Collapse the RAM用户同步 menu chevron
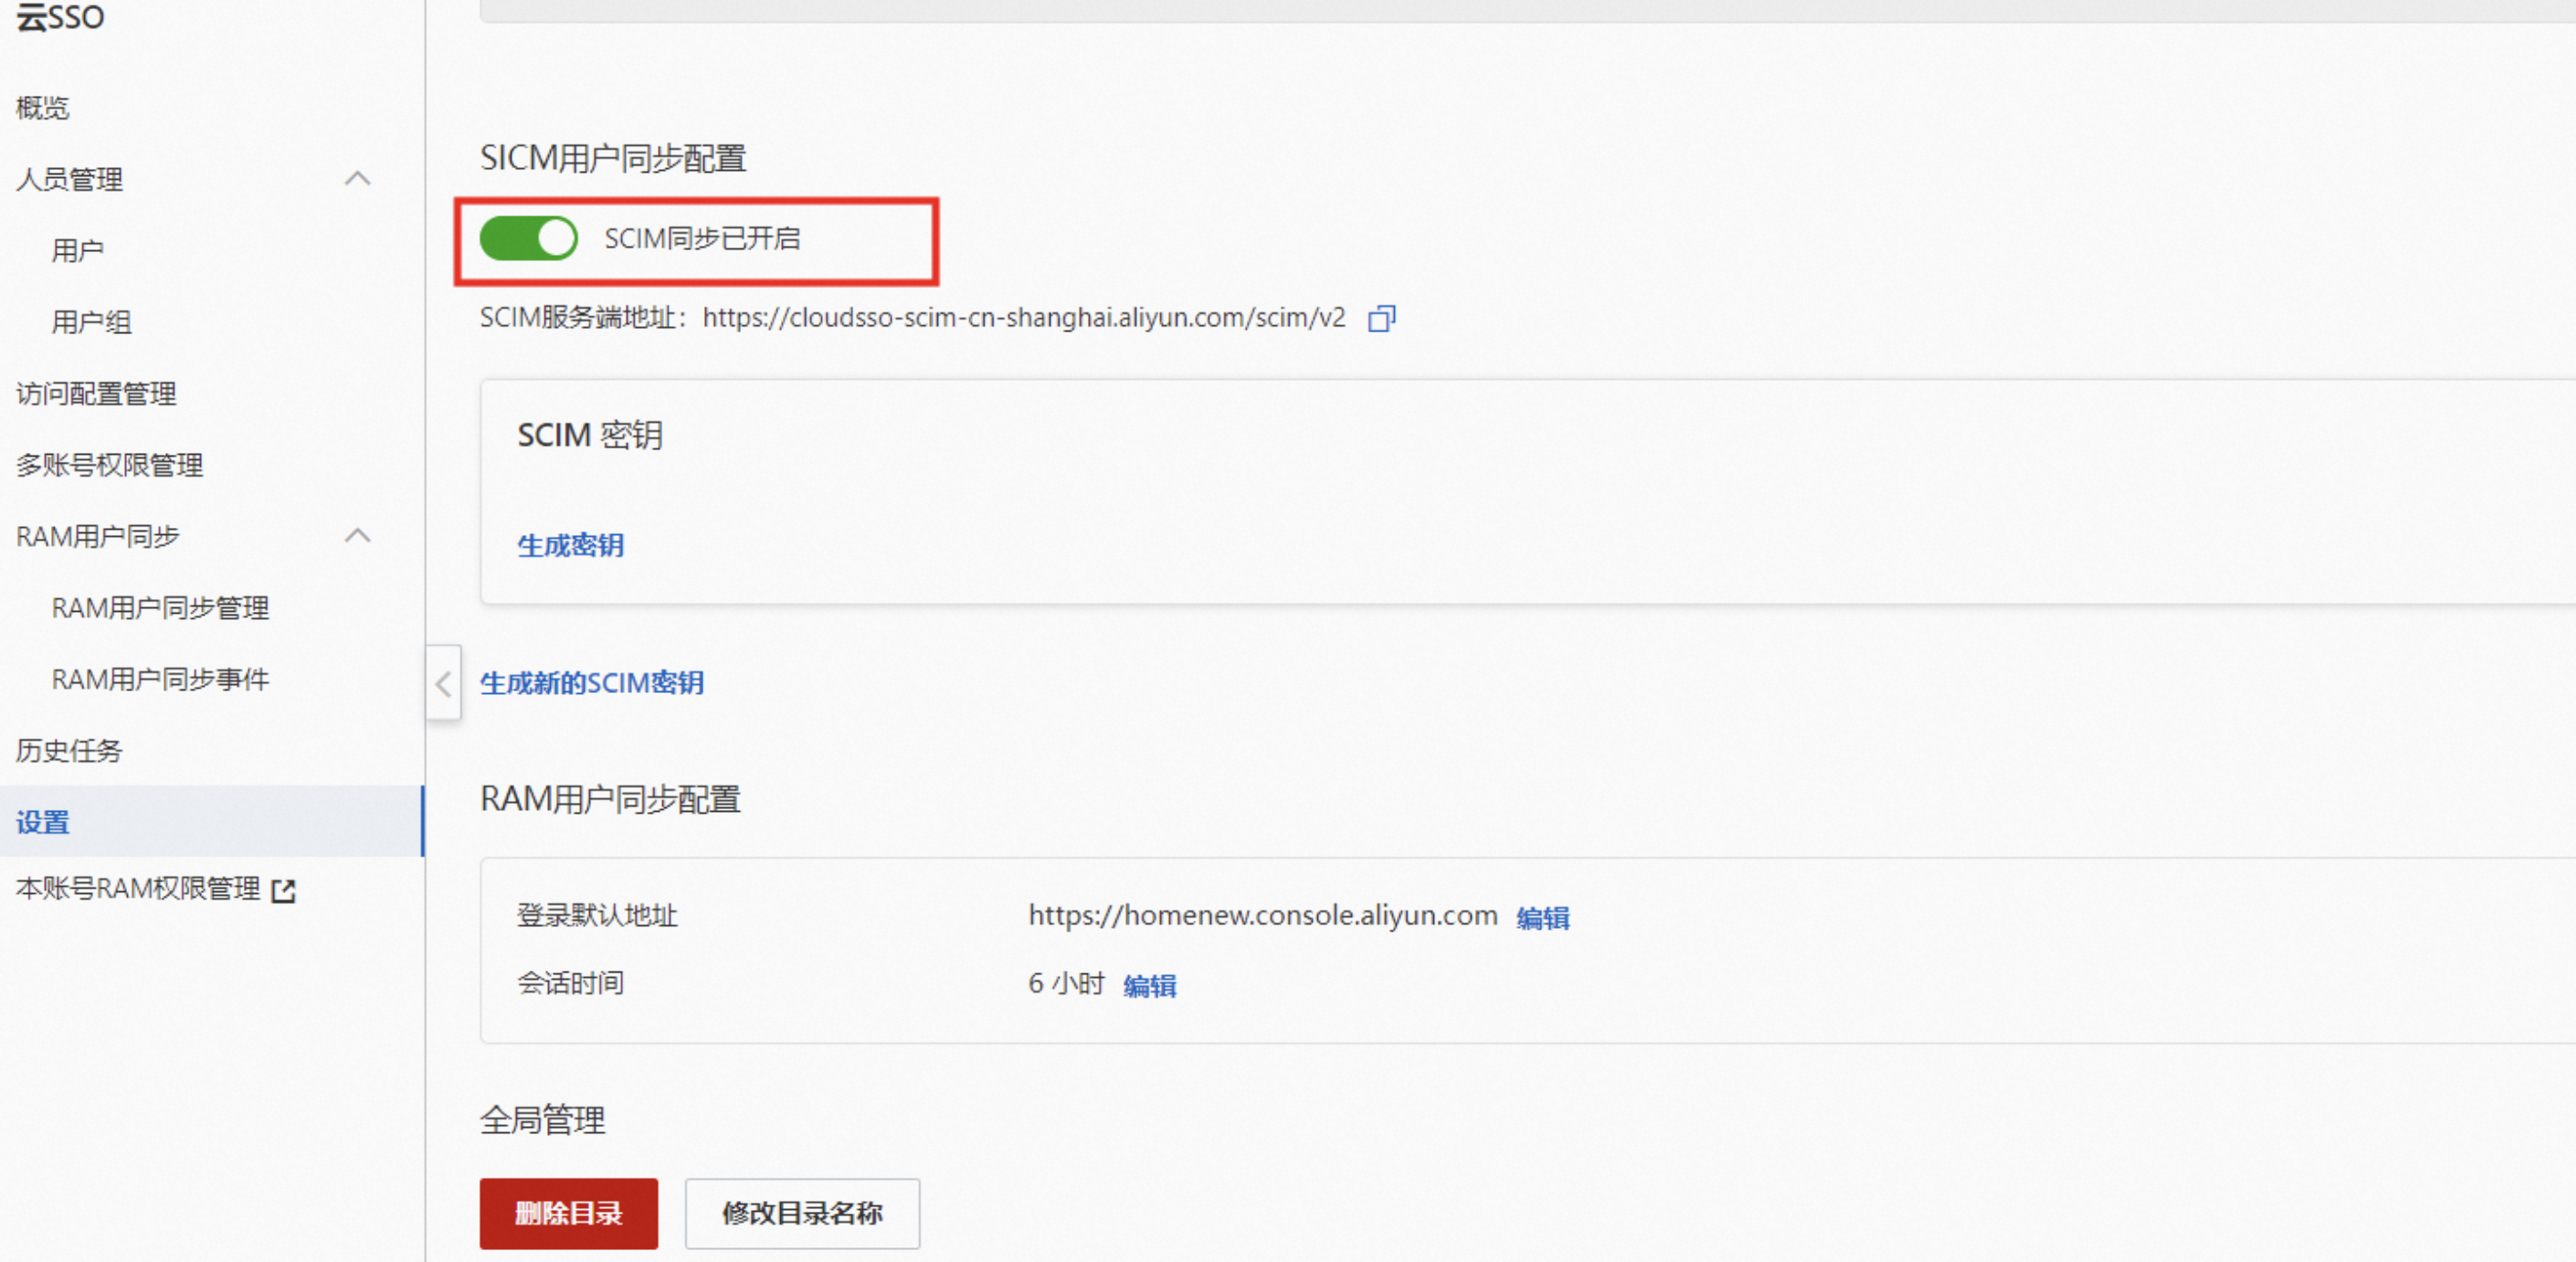The height and width of the screenshot is (1262, 2576). tap(357, 536)
